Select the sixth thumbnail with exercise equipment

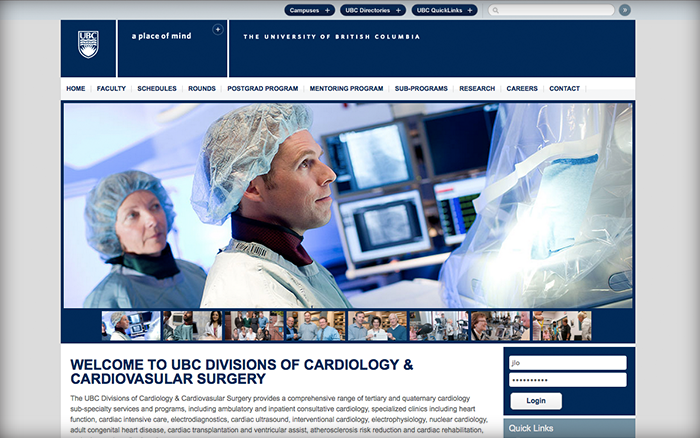(x=439, y=326)
